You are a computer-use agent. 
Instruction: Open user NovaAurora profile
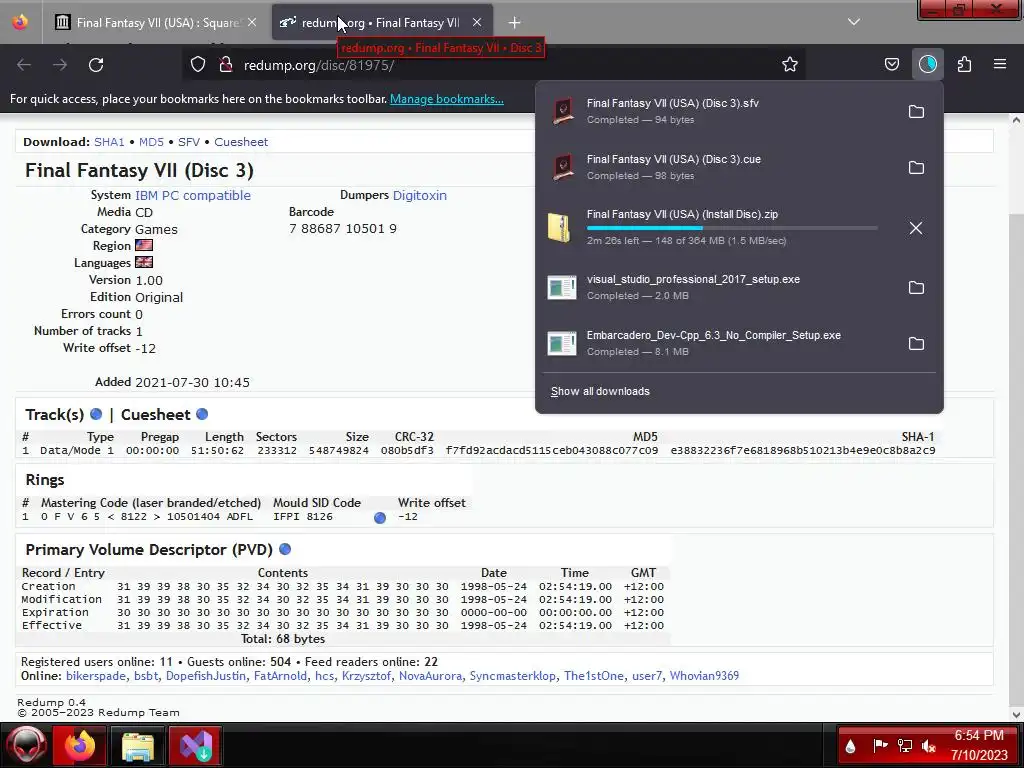(430, 676)
